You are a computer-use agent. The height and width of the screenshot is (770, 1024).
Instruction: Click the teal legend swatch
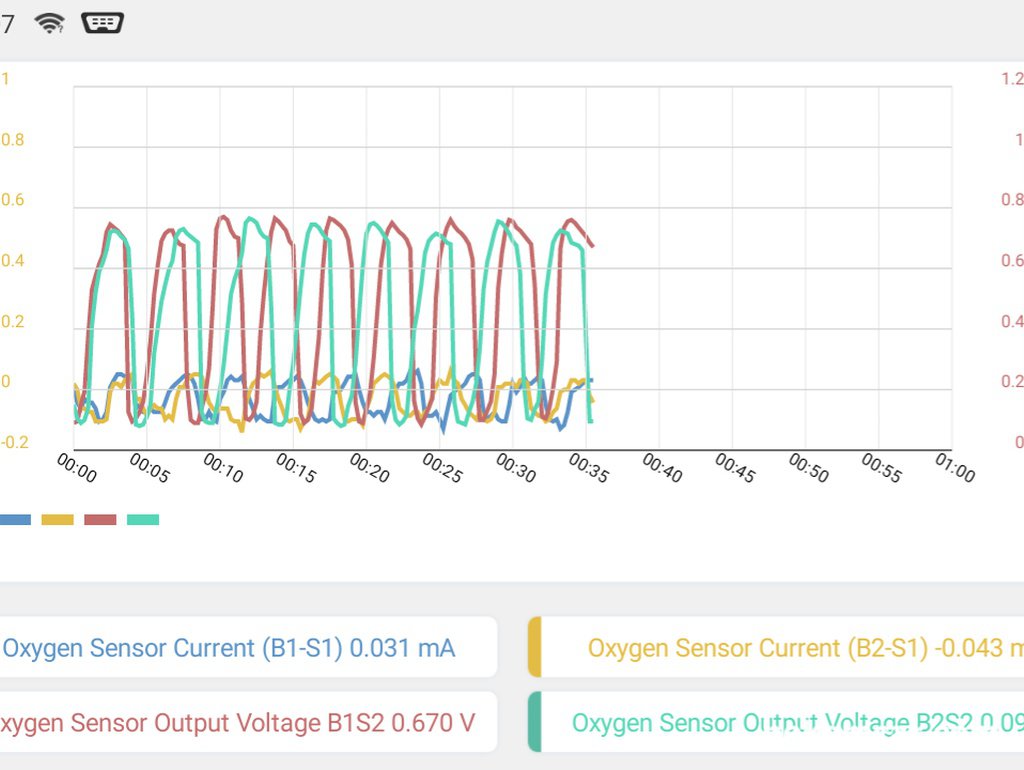[x=143, y=520]
